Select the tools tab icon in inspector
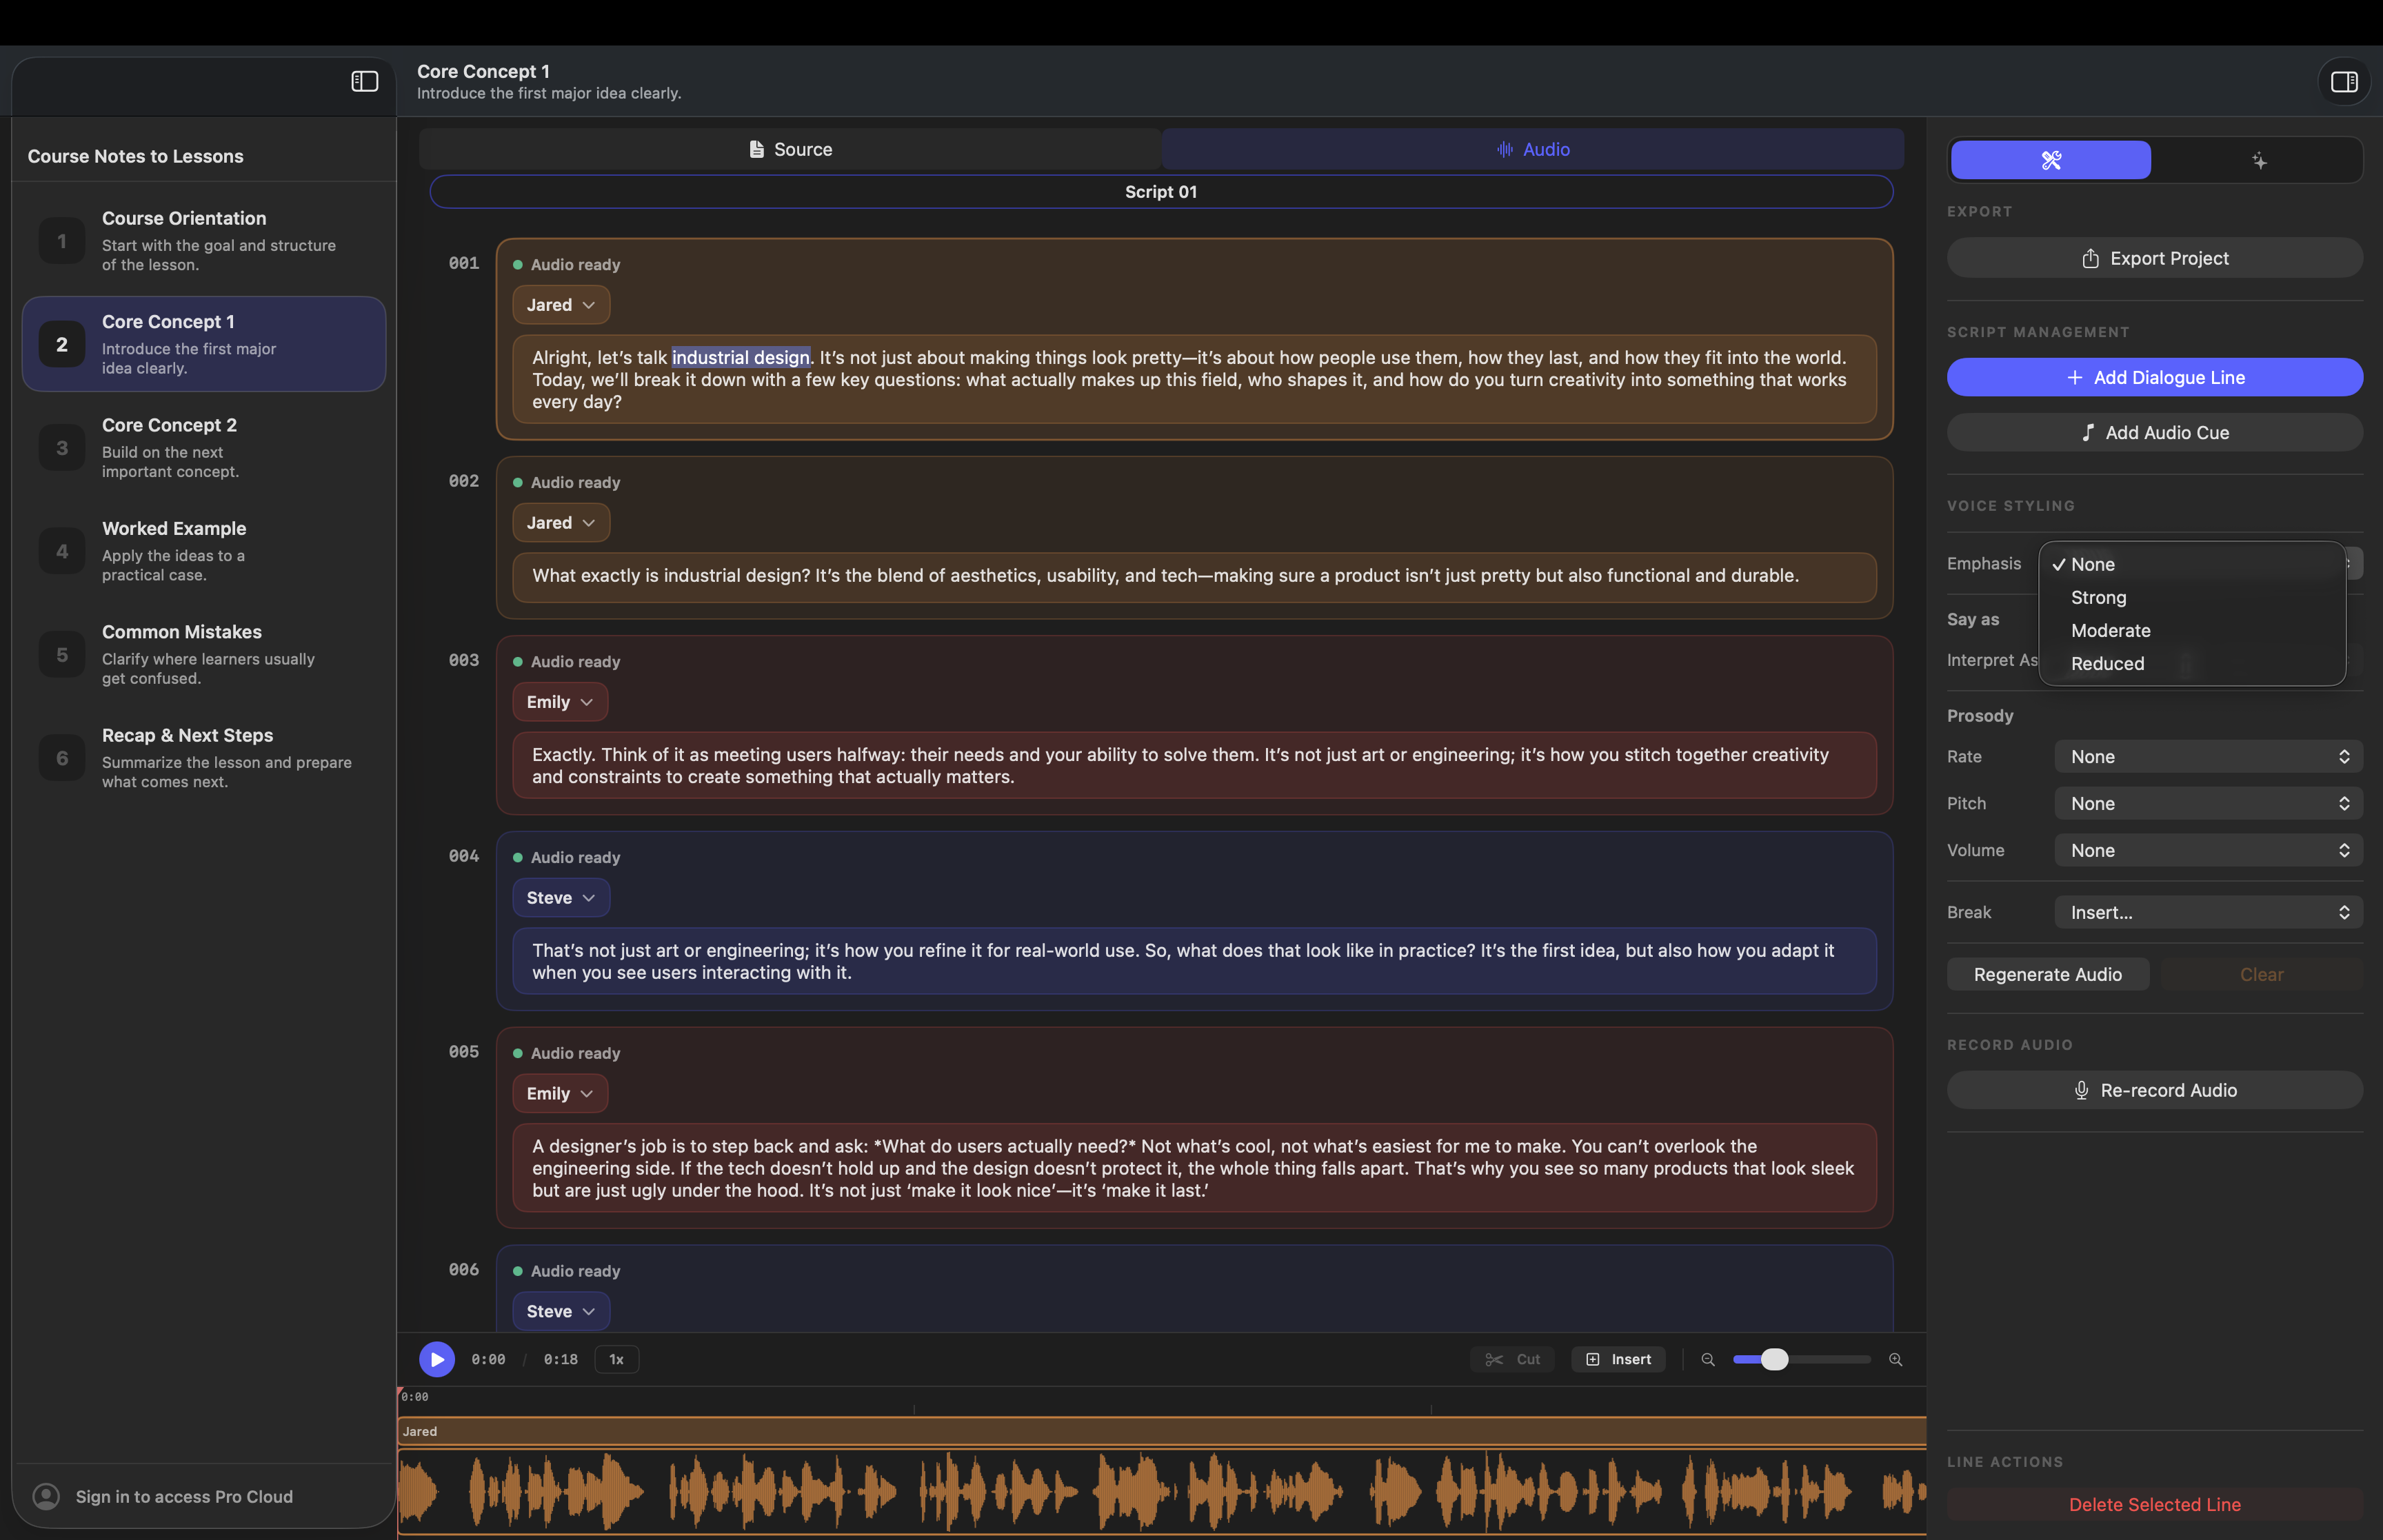Image resolution: width=2383 pixels, height=1540 pixels. coord(2051,160)
